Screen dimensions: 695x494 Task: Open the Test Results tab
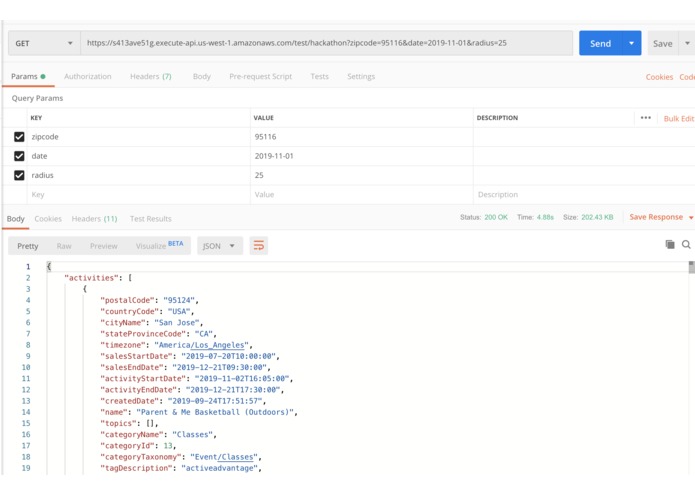point(151,218)
